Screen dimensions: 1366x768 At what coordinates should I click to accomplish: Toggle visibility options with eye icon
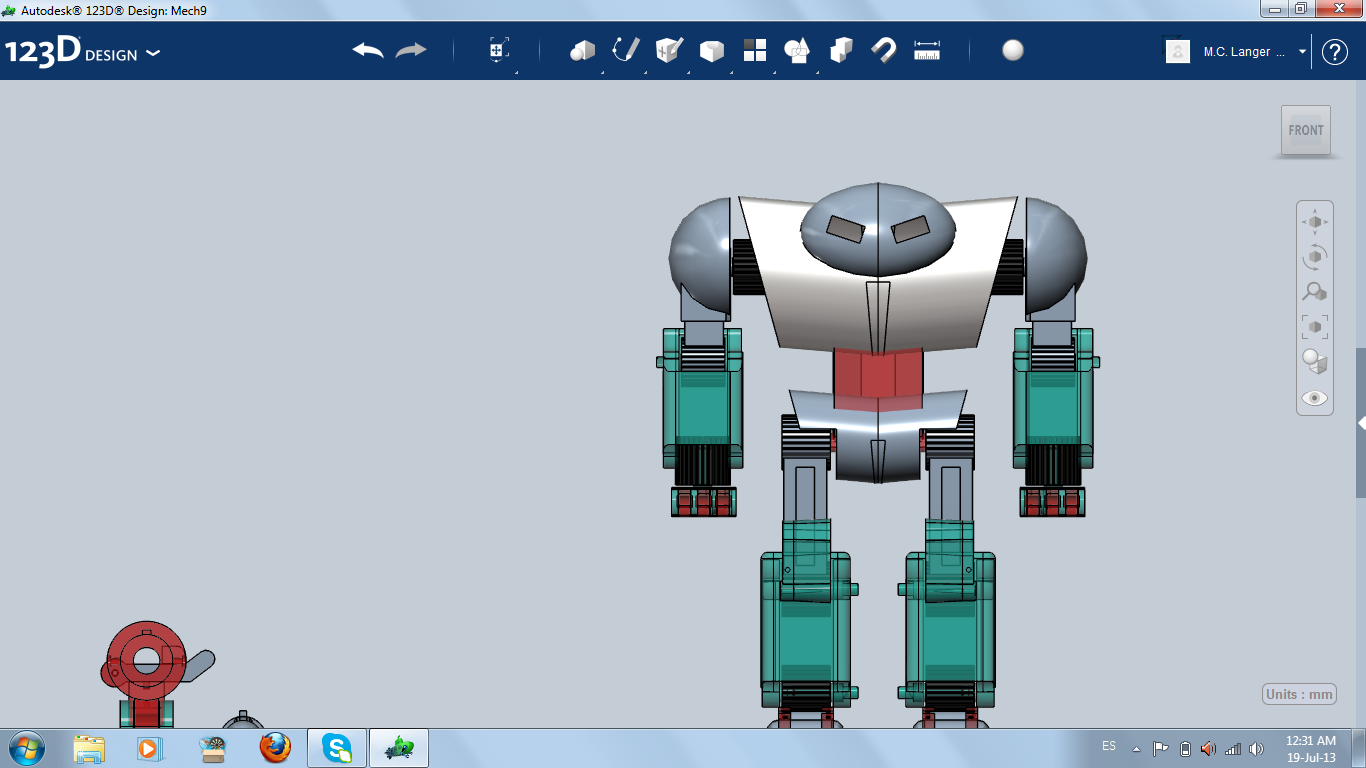(1315, 398)
